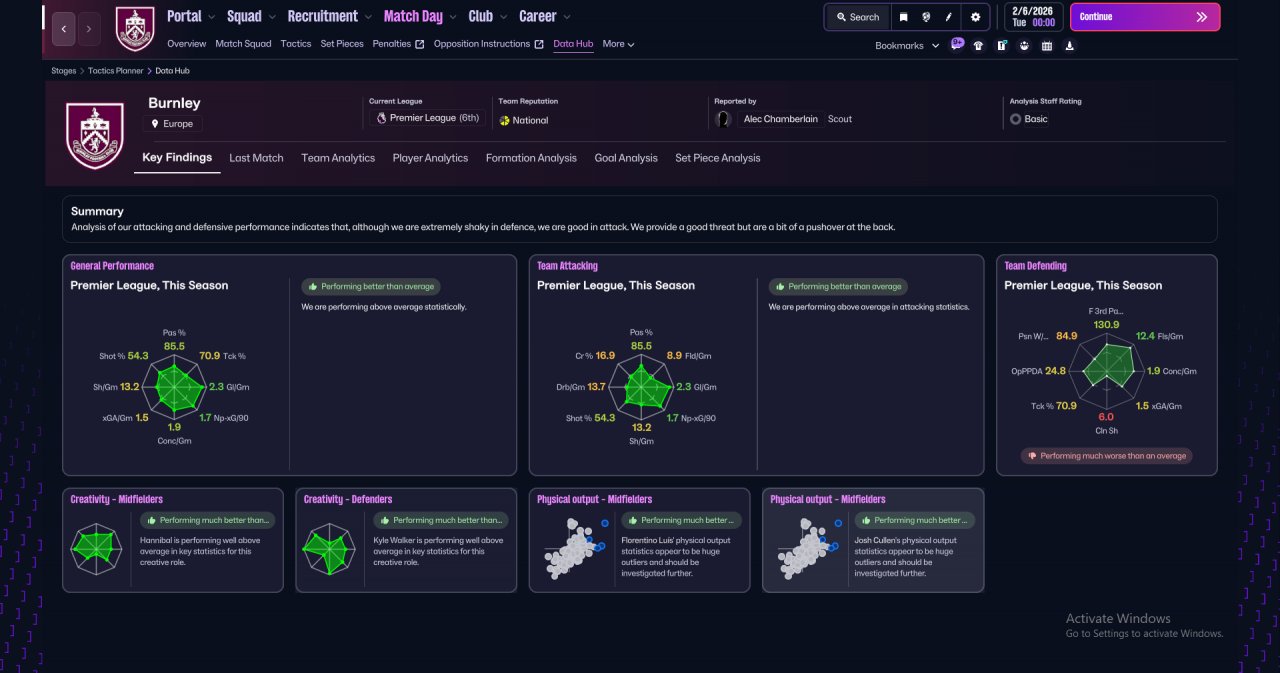The image size is (1280, 673).
Task: Click Alec Chamberlain's portrait icon
Action: [723, 119]
